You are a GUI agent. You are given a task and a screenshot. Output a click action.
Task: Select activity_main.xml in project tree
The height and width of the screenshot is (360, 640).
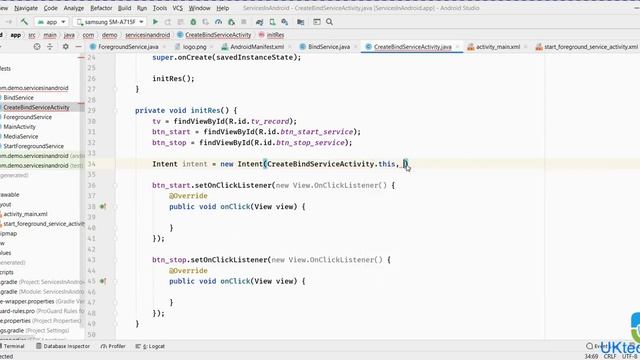(x=25, y=214)
